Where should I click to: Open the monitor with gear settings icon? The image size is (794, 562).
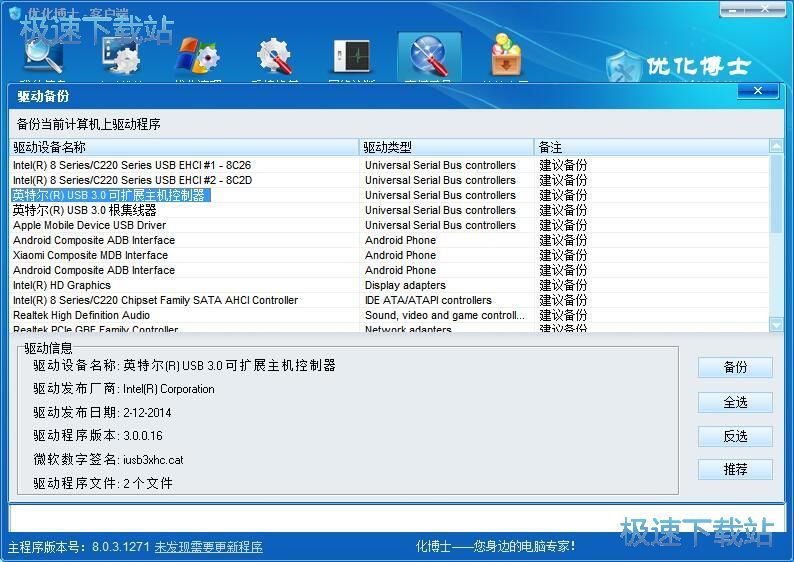click(x=121, y=57)
